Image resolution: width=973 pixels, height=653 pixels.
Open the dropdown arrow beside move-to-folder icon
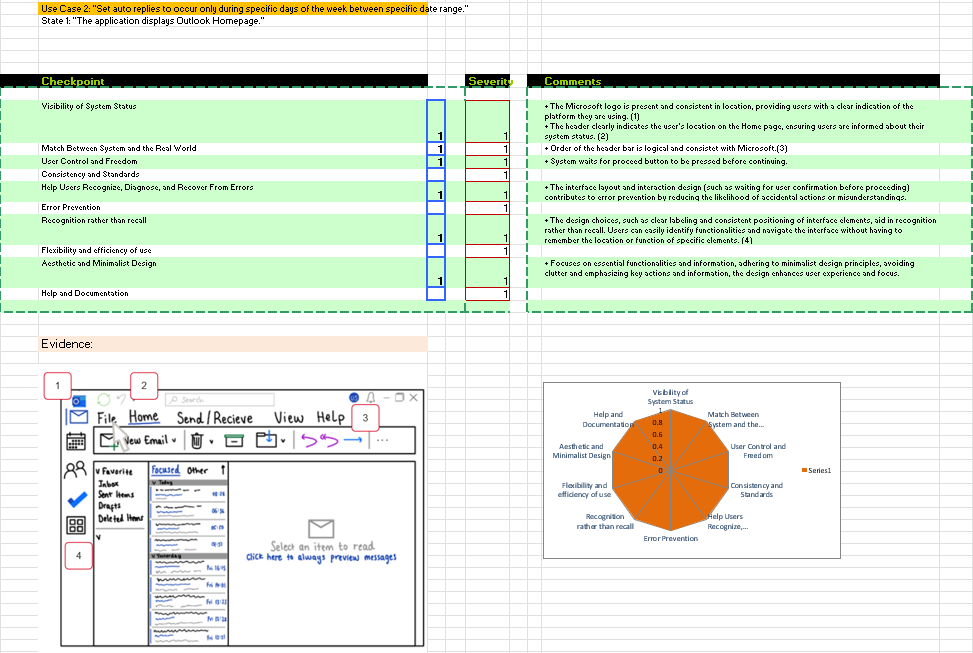click(x=283, y=441)
